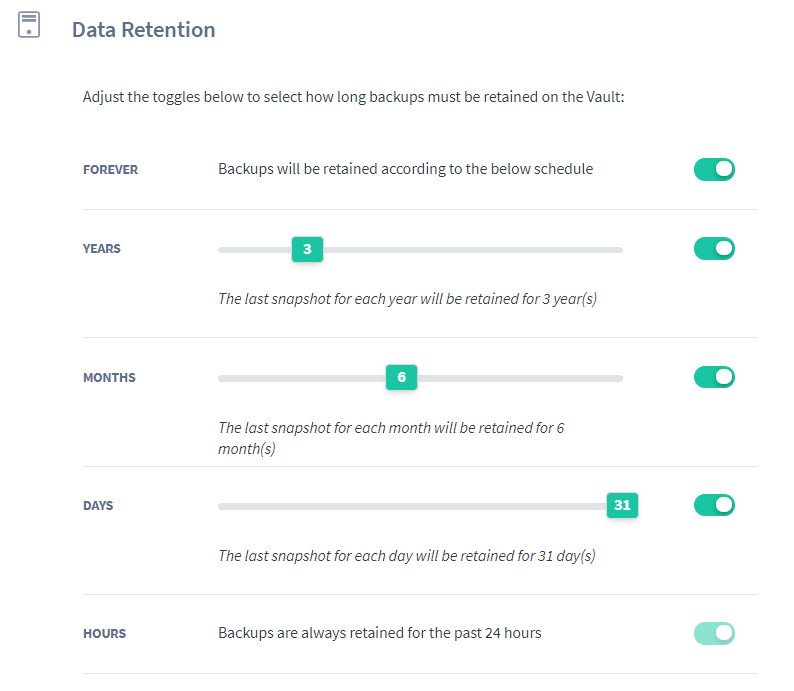This screenshot has width=794, height=691.
Task: Click the FOREVER label
Action: tap(110, 170)
